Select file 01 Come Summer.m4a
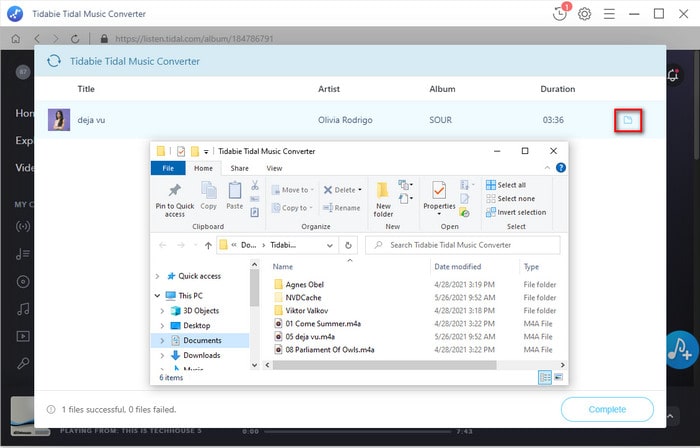 click(323, 324)
